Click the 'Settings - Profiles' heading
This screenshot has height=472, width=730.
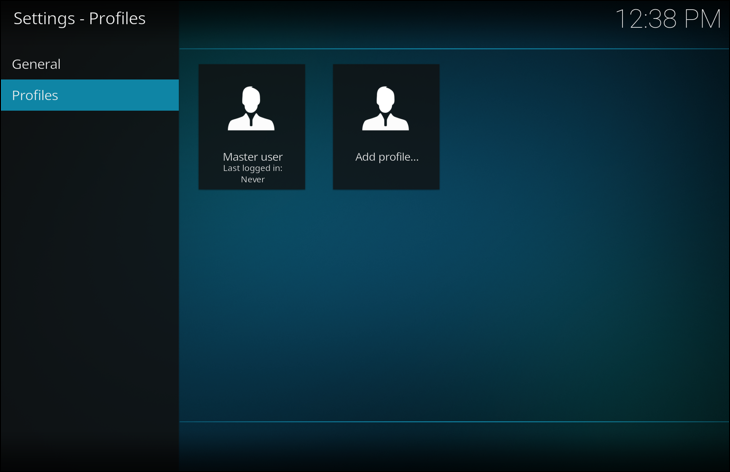pyautogui.click(x=80, y=19)
